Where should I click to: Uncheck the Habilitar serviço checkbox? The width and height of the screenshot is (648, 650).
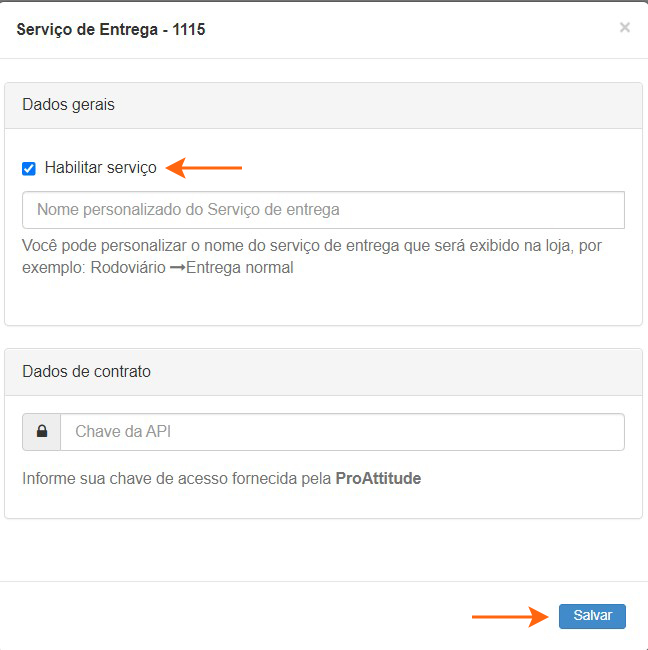click(x=29, y=168)
